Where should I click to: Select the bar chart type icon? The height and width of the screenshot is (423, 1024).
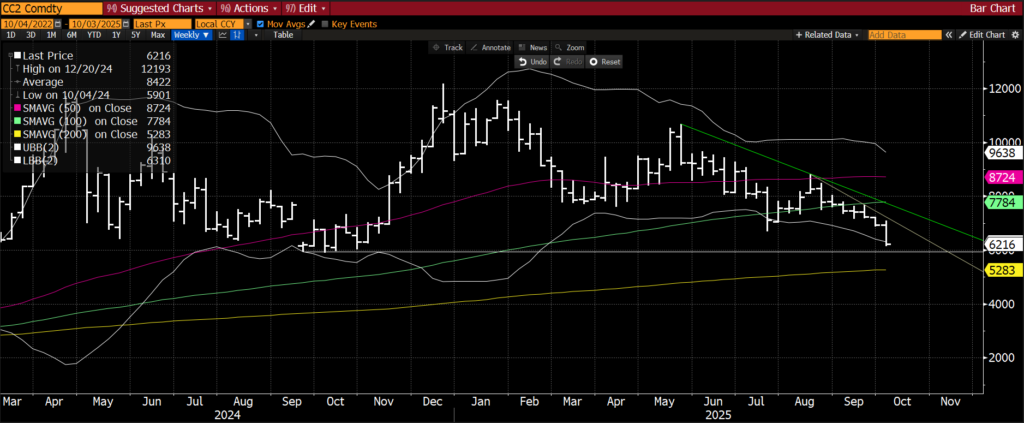click(x=238, y=34)
